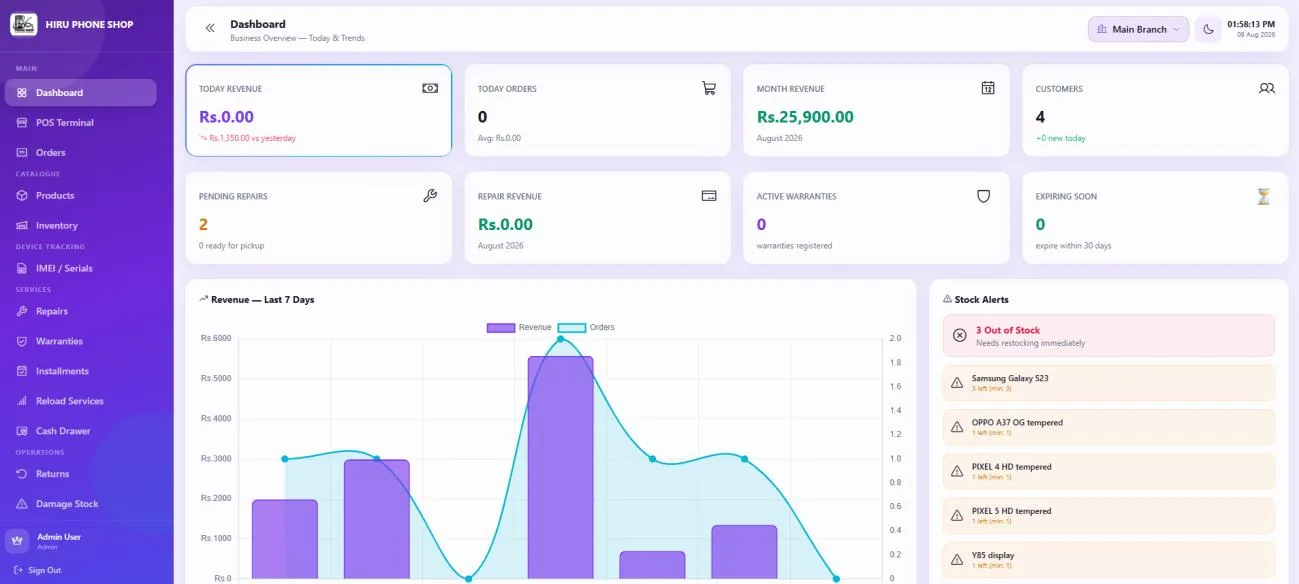Click warning icon beside Y85 display
Image resolution: width=1299 pixels, height=584 pixels.
coord(957,559)
